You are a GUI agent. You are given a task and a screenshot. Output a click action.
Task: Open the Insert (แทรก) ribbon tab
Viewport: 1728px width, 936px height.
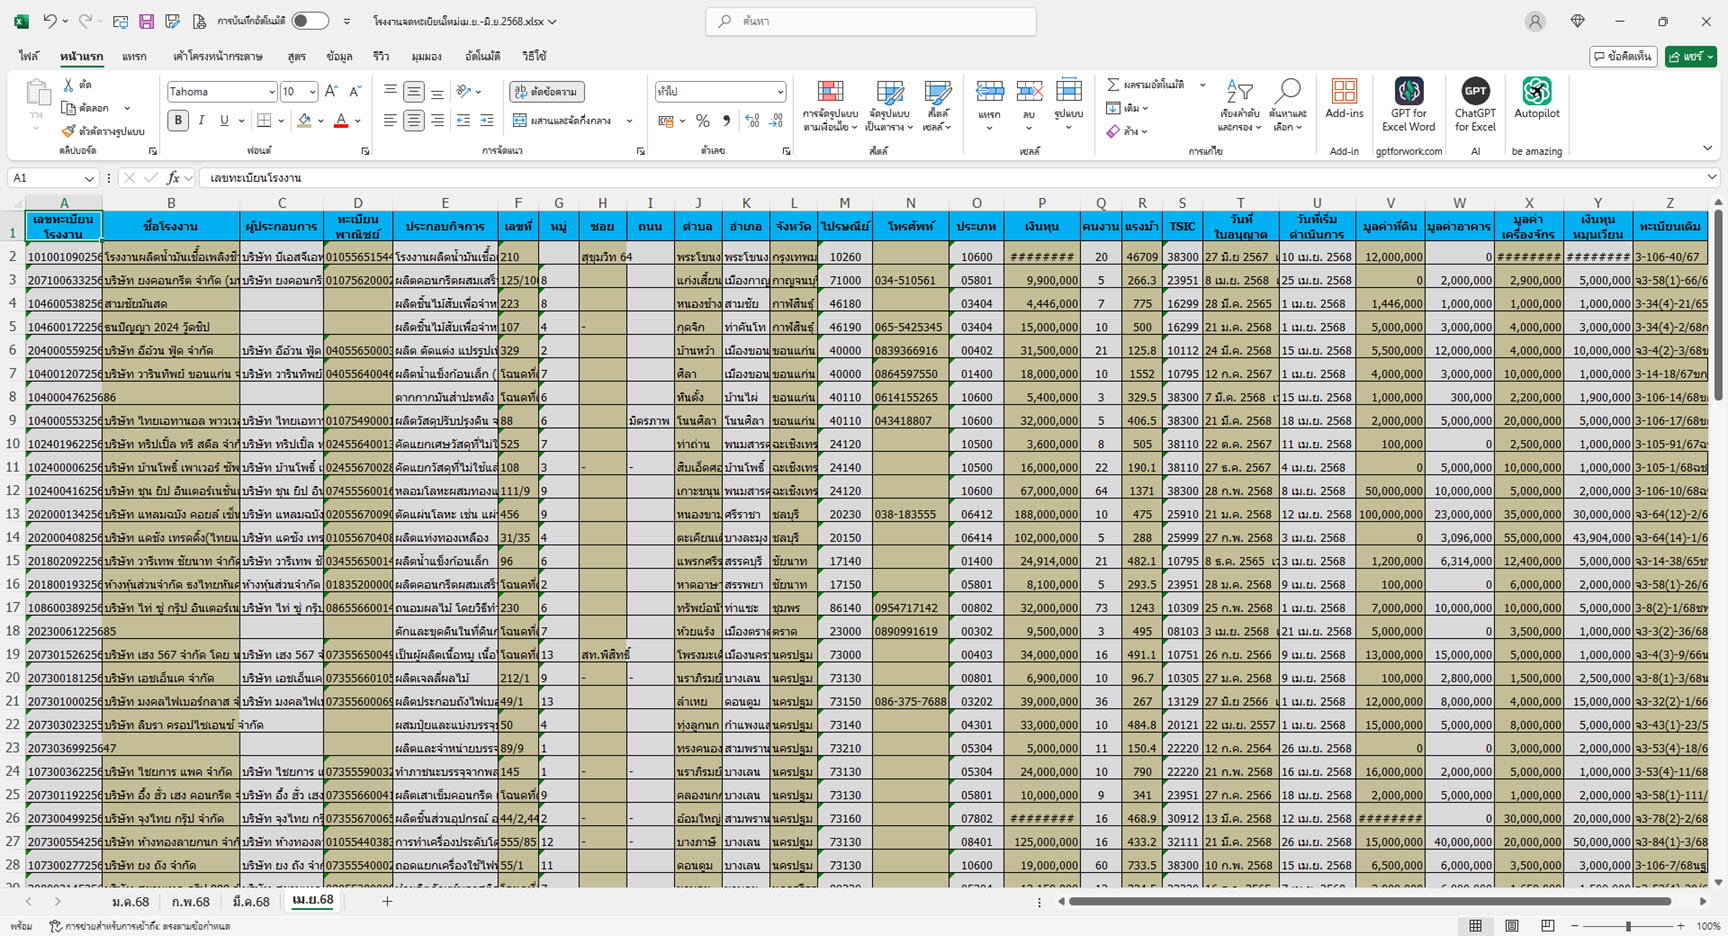(x=134, y=56)
